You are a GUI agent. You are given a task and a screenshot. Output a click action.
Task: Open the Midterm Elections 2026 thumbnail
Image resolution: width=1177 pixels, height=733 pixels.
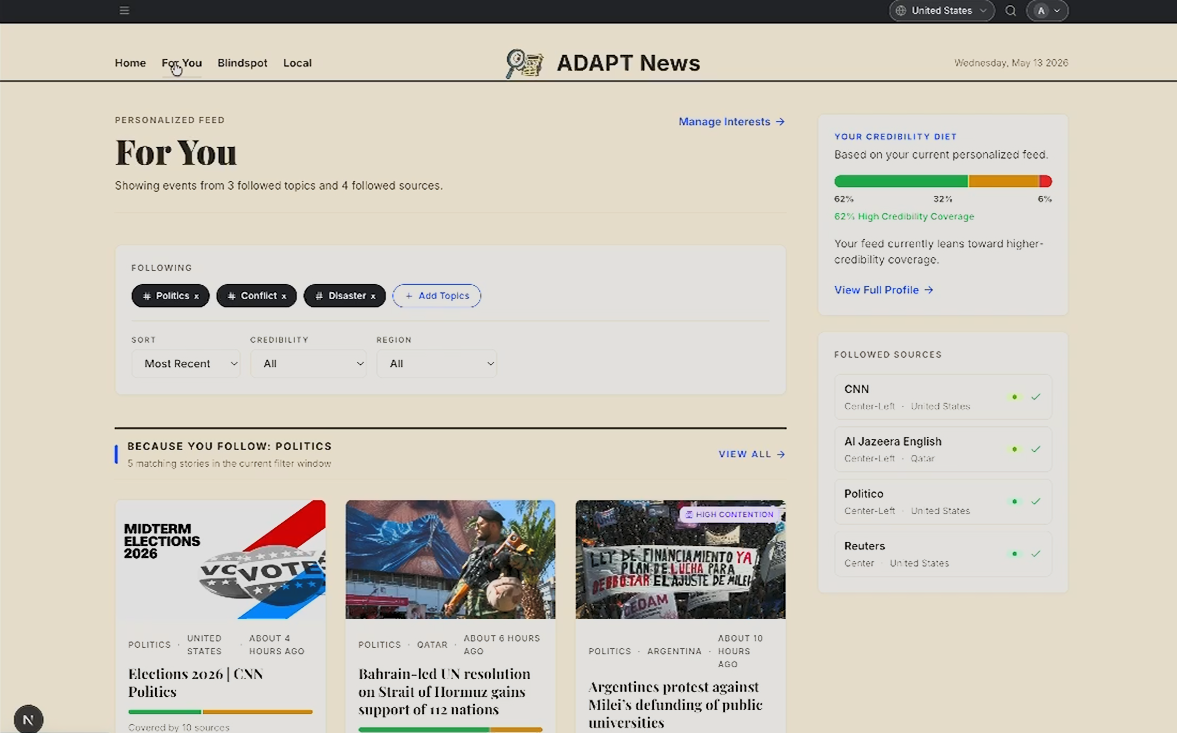[x=221, y=560]
